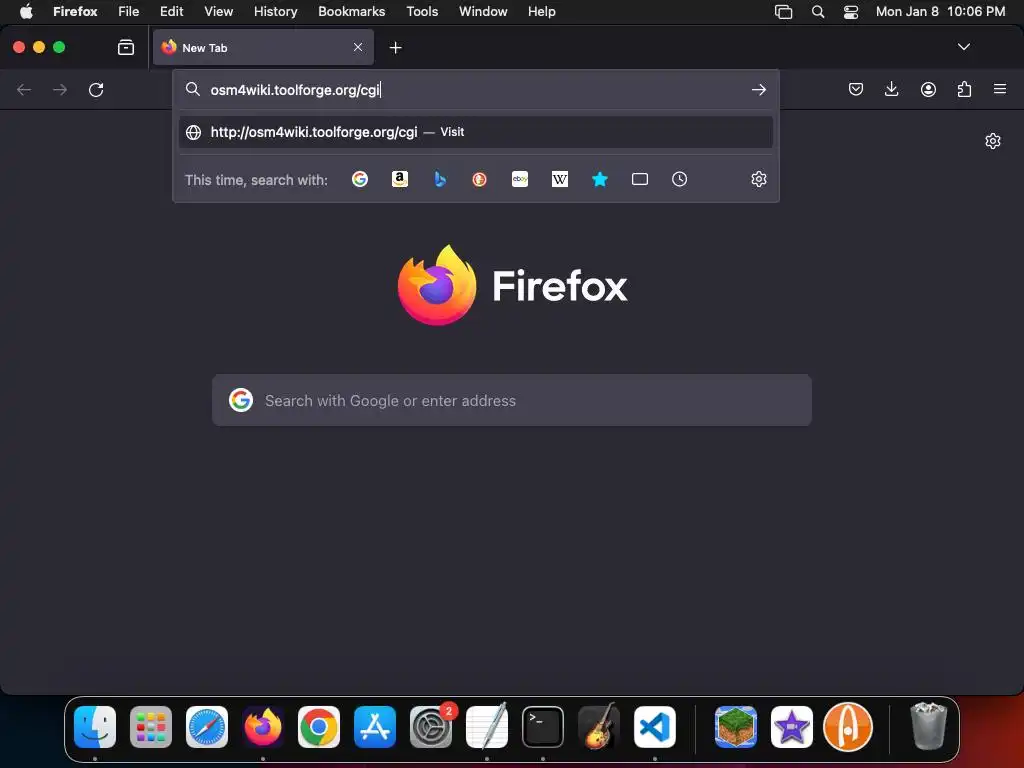
Task: Search this time with Wikipedia icon
Action: (x=560, y=179)
